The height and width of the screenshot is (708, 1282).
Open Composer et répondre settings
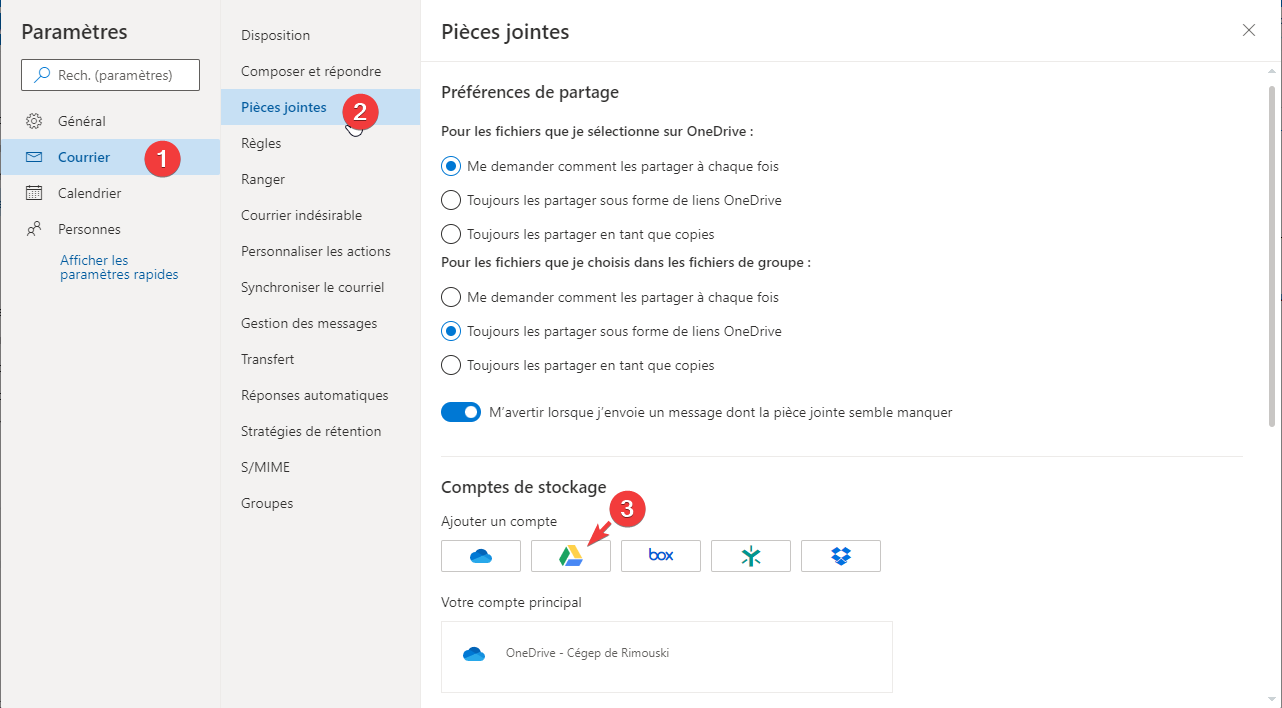point(320,71)
